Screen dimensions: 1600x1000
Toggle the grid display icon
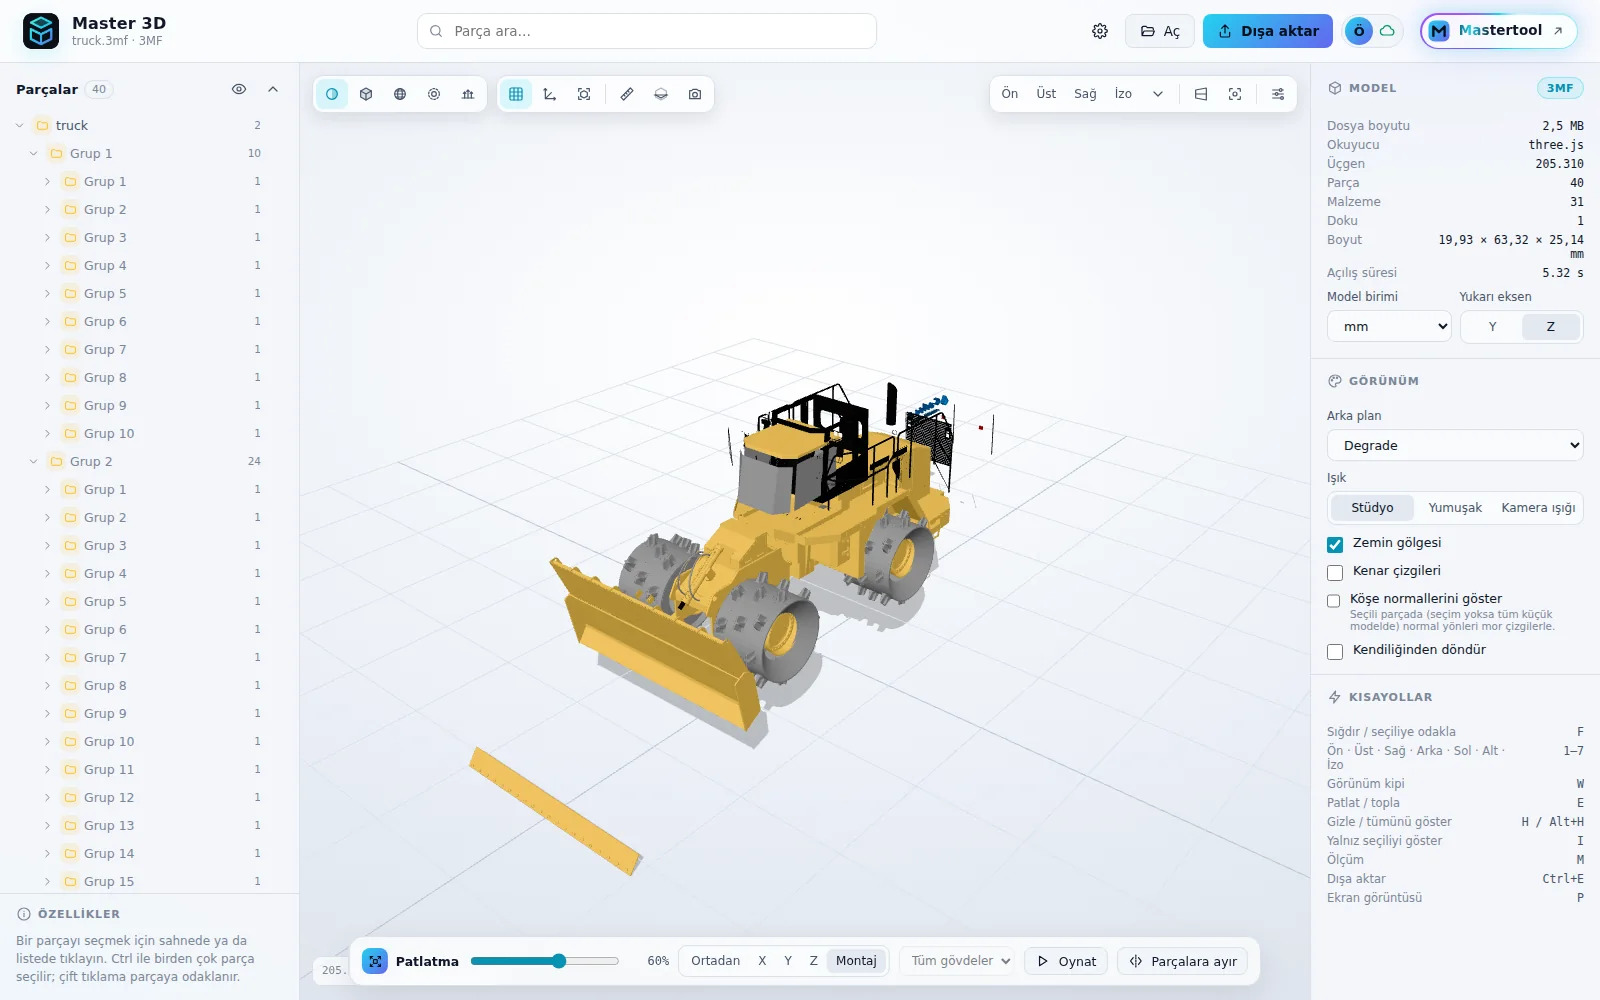click(x=516, y=94)
